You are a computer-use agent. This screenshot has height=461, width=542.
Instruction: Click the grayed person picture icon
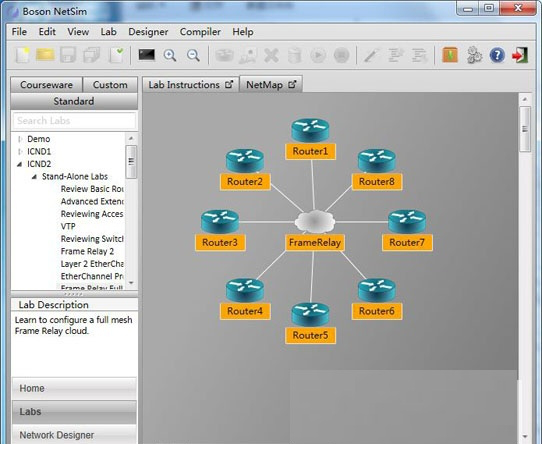tap(248, 55)
